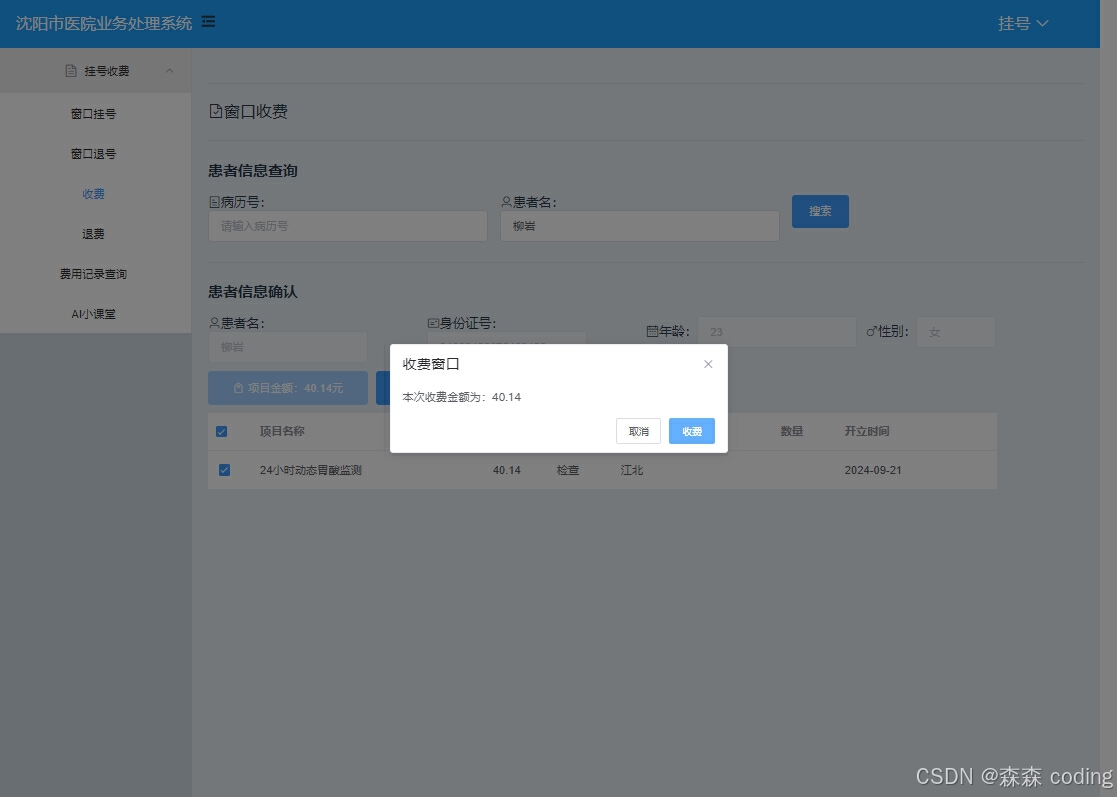This screenshot has height=797, width=1117.
Task: Click the document icon next to 挂号收费 sidebar entry
Action: click(69, 70)
